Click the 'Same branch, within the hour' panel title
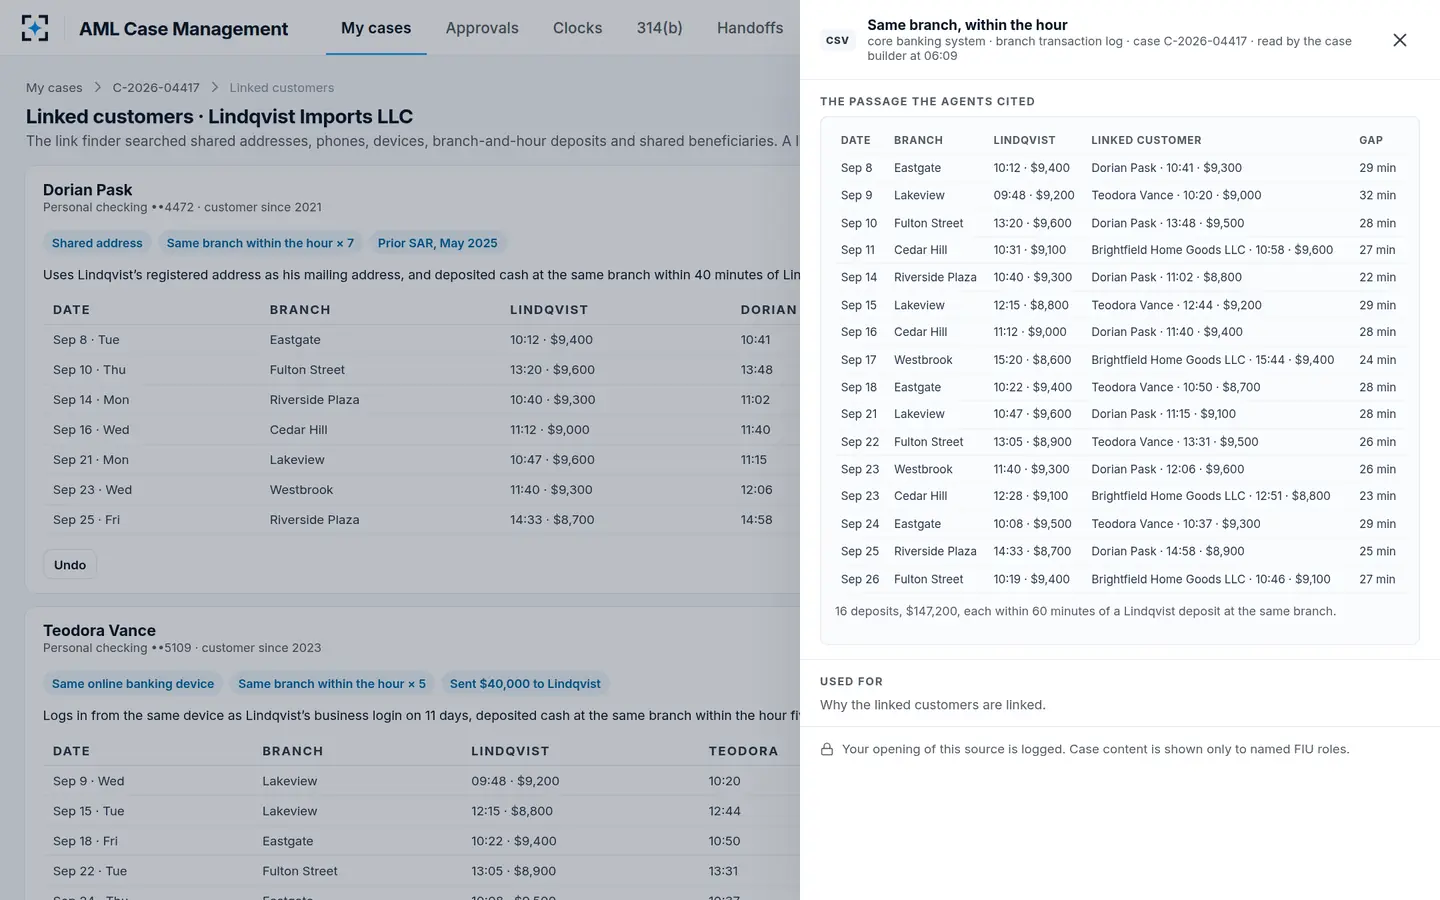 967,25
